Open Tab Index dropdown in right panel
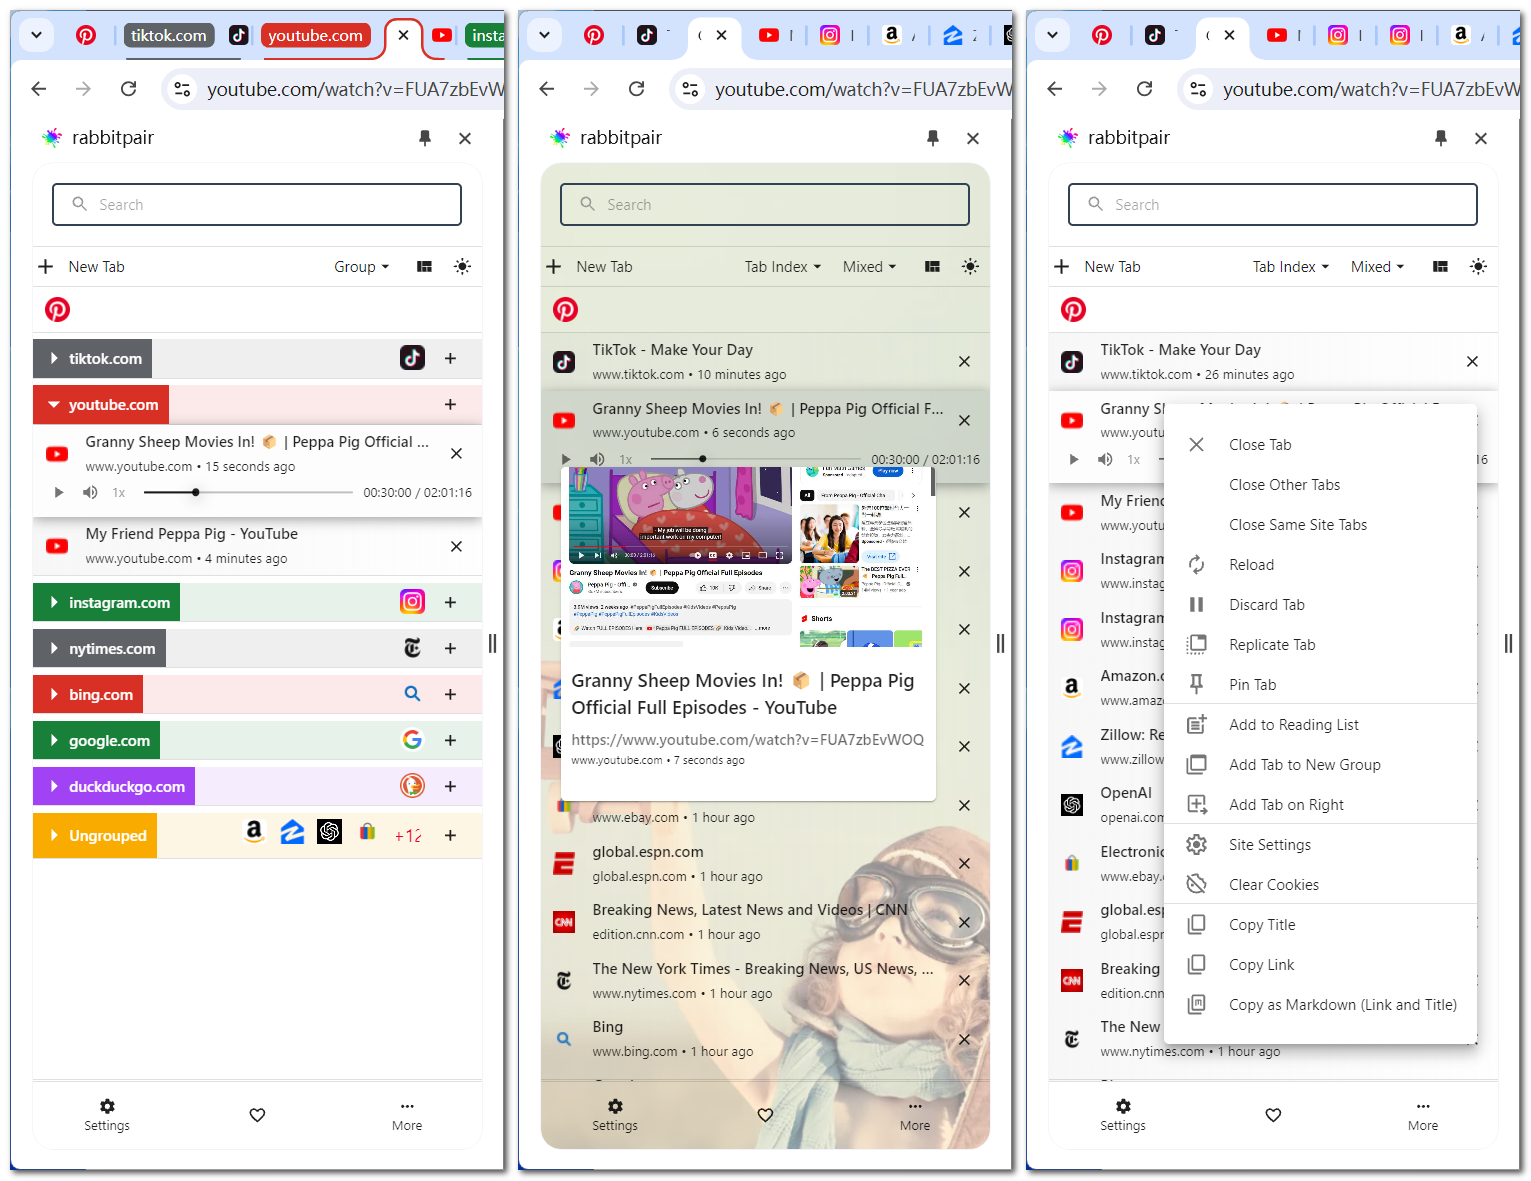This screenshot has width=1531, height=1181. click(x=1290, y=267)
